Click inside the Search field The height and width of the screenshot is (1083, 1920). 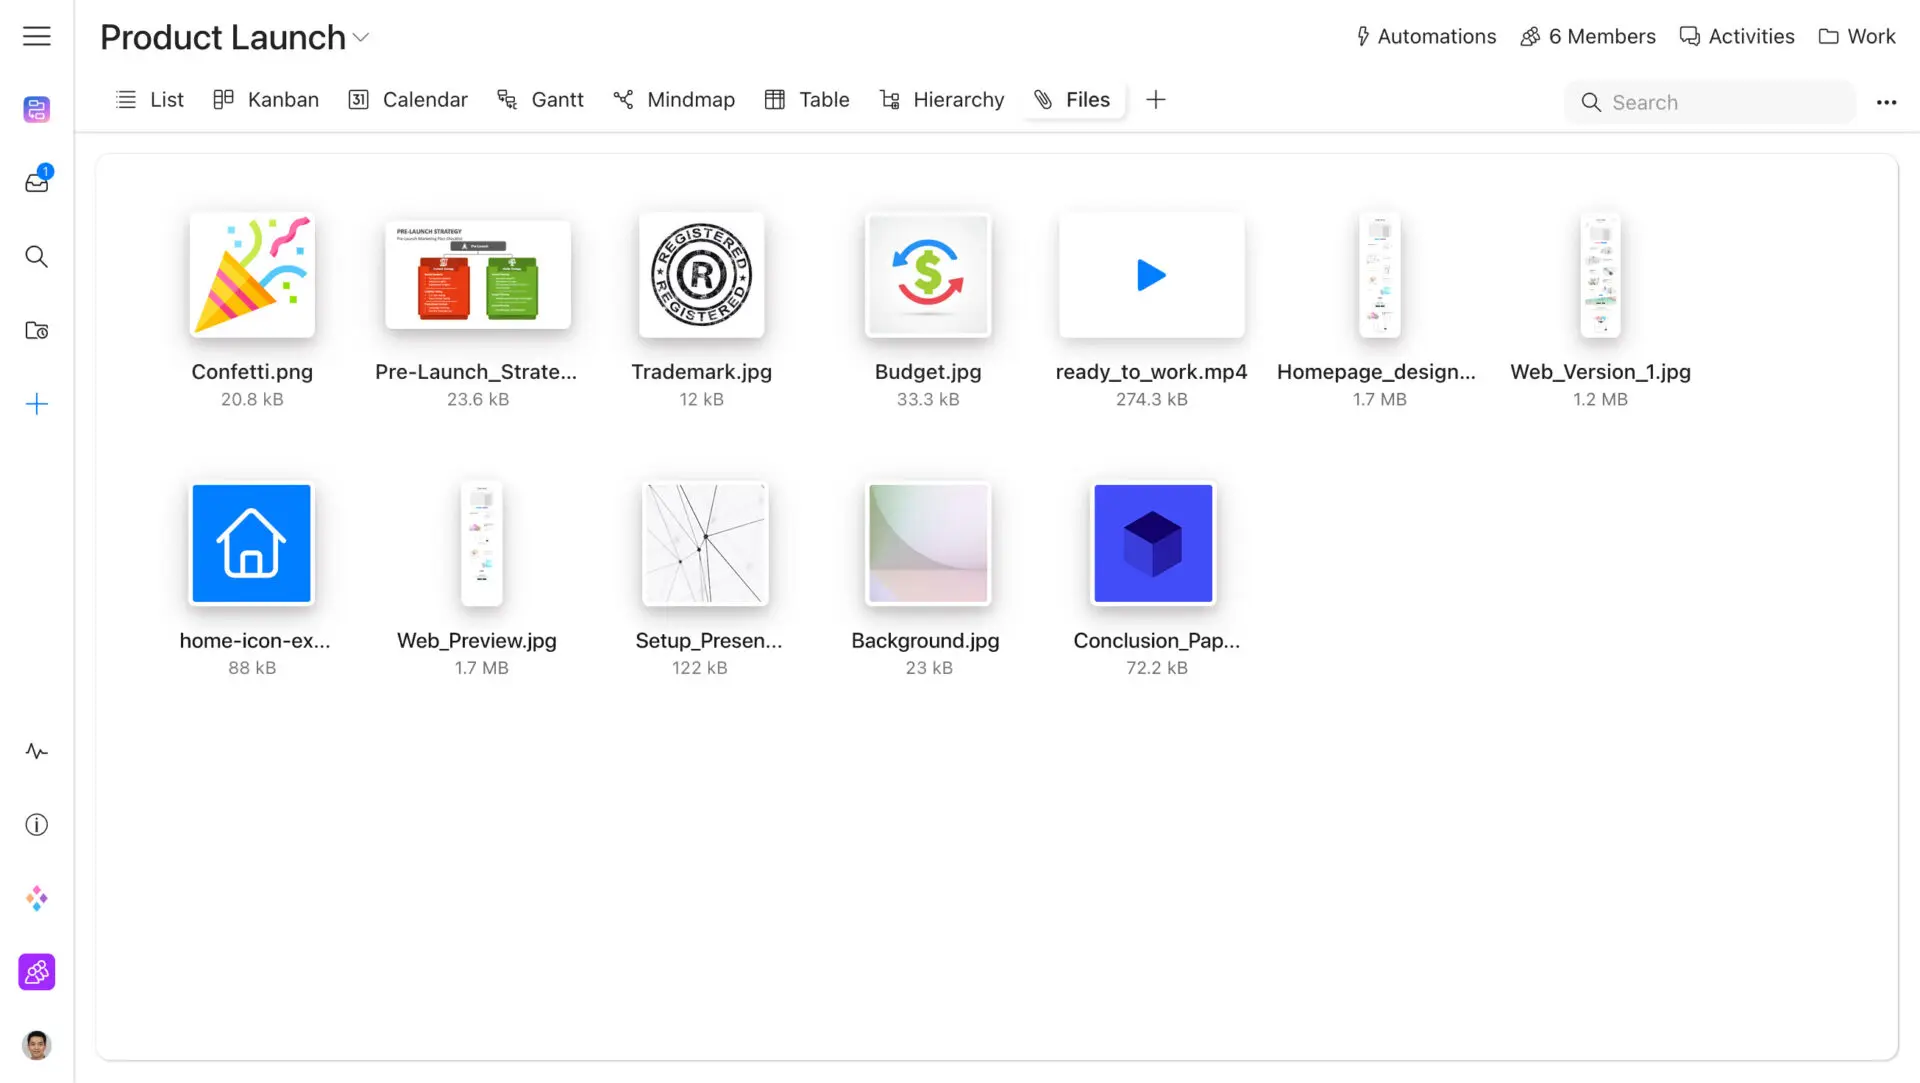(1710, 102)
